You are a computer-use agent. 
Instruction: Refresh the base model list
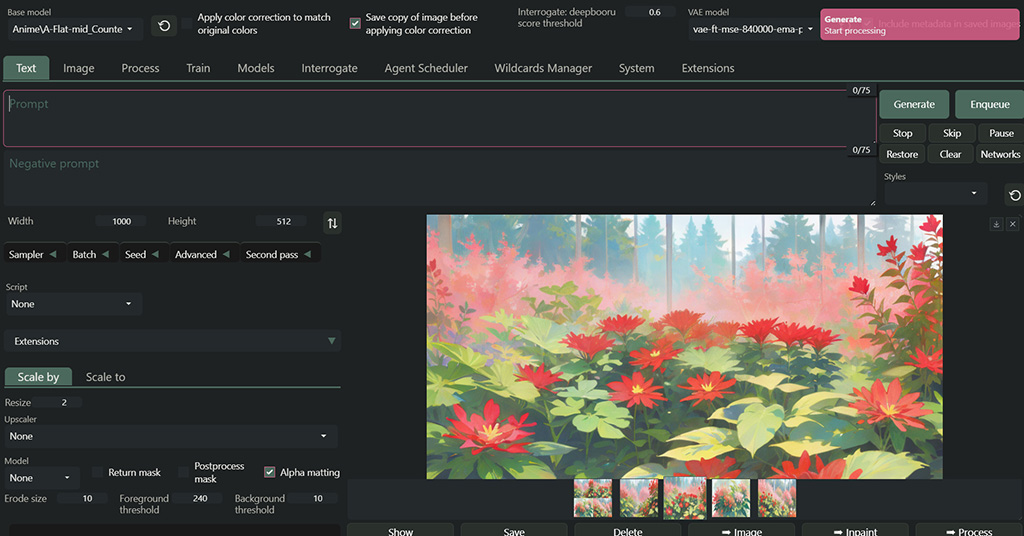click(164, 26)
